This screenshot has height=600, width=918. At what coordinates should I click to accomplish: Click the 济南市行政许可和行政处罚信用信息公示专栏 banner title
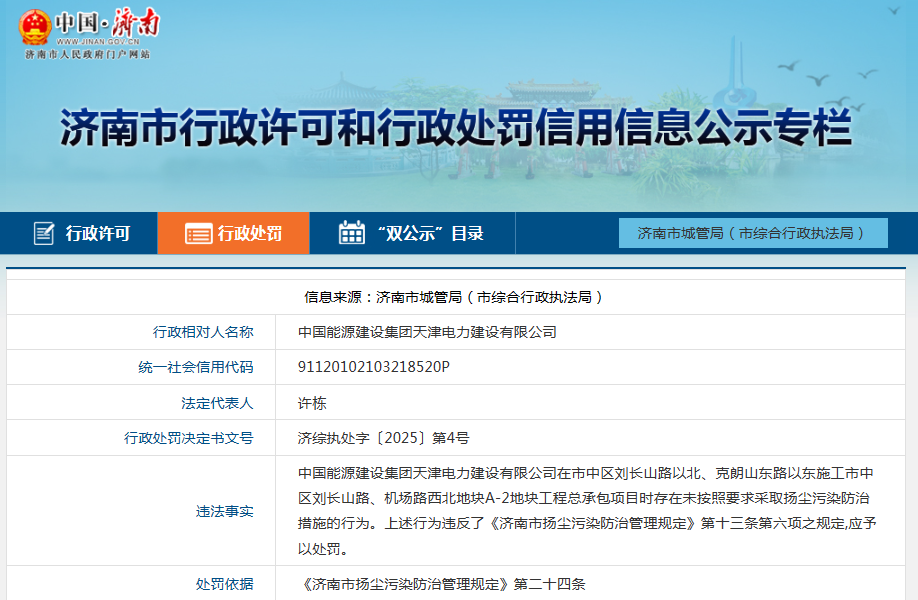(x=455, y=127)
